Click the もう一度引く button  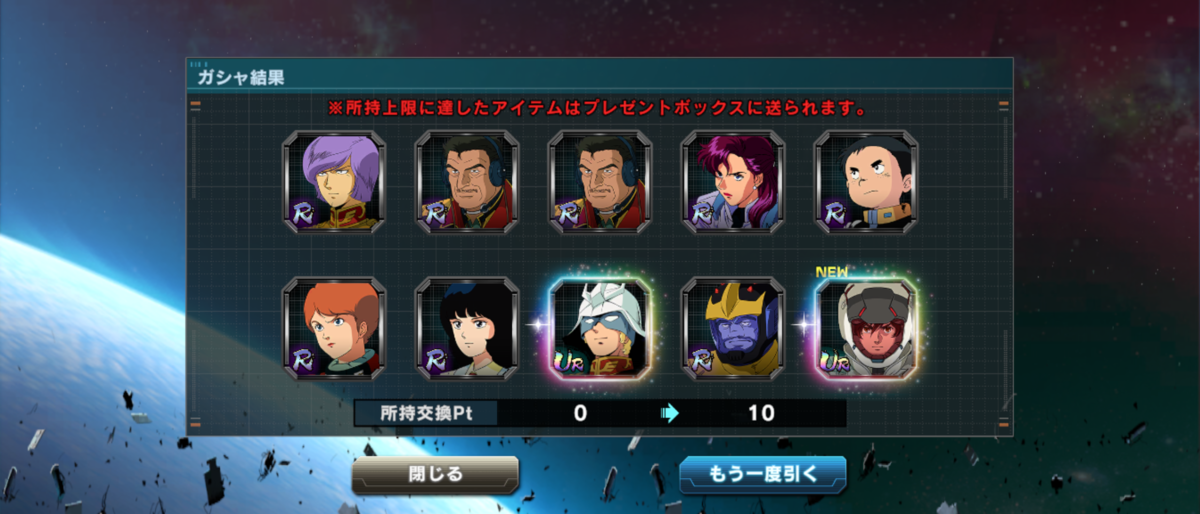point(763,474)
